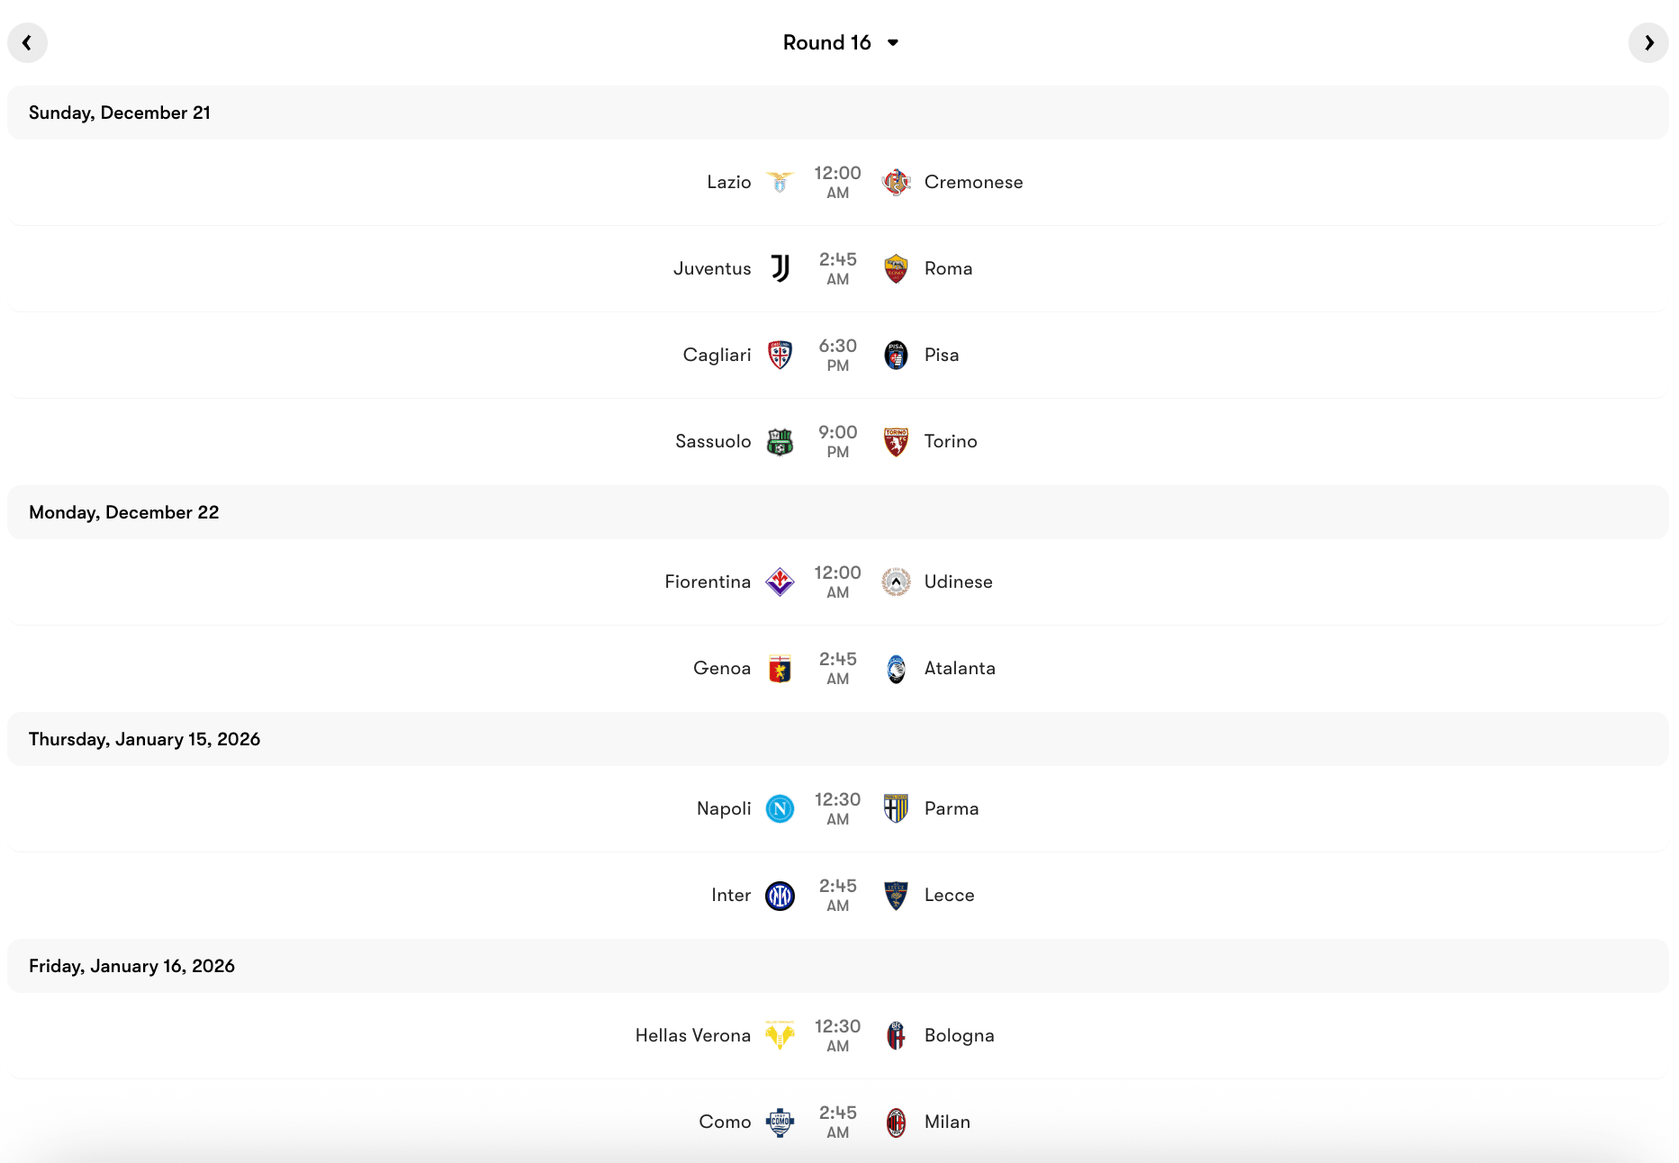This screenshot has width=1679, height=1163.
Task: Select the Juventus logo
Action: [780, 268]
